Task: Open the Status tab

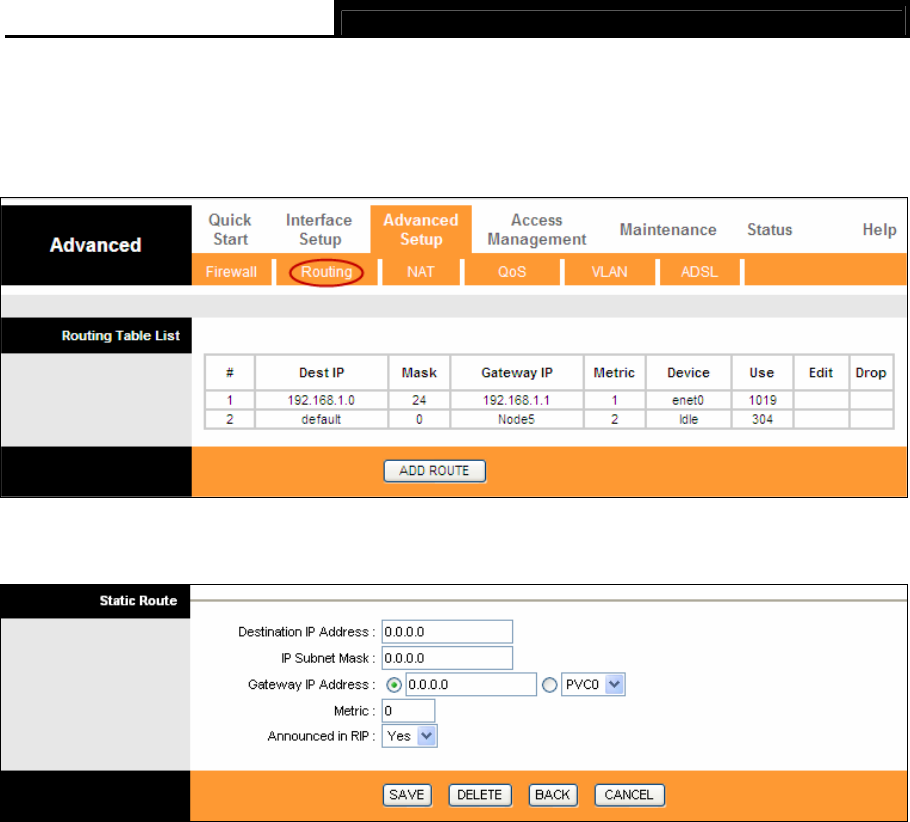Action: (770, 230)
